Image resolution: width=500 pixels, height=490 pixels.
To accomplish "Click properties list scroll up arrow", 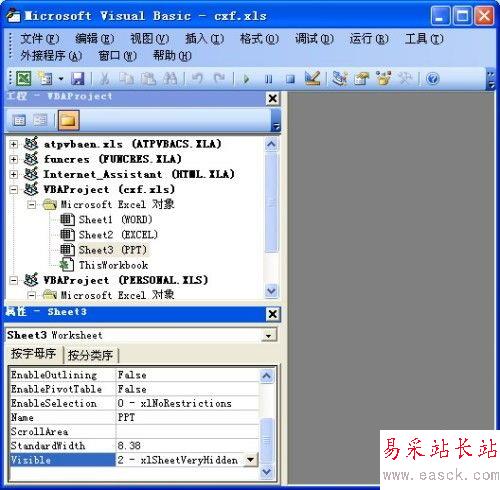I will point(266,376).
